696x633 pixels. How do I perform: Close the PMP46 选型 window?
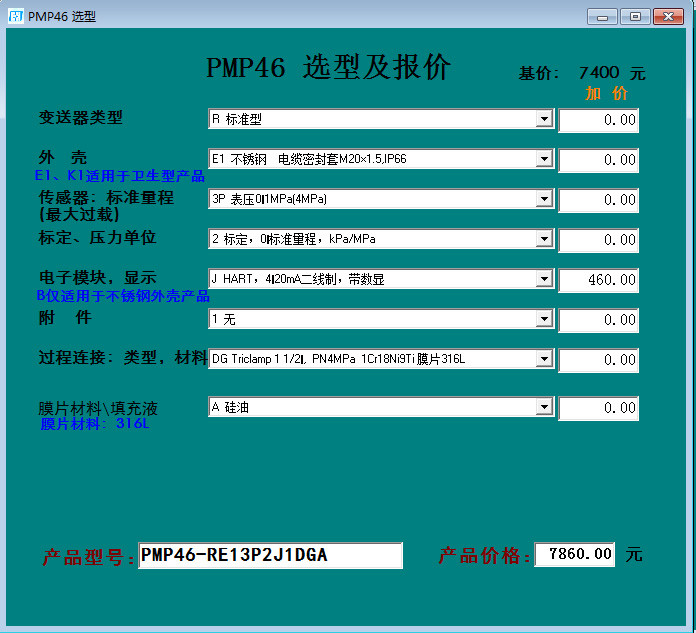pos(667,16)
